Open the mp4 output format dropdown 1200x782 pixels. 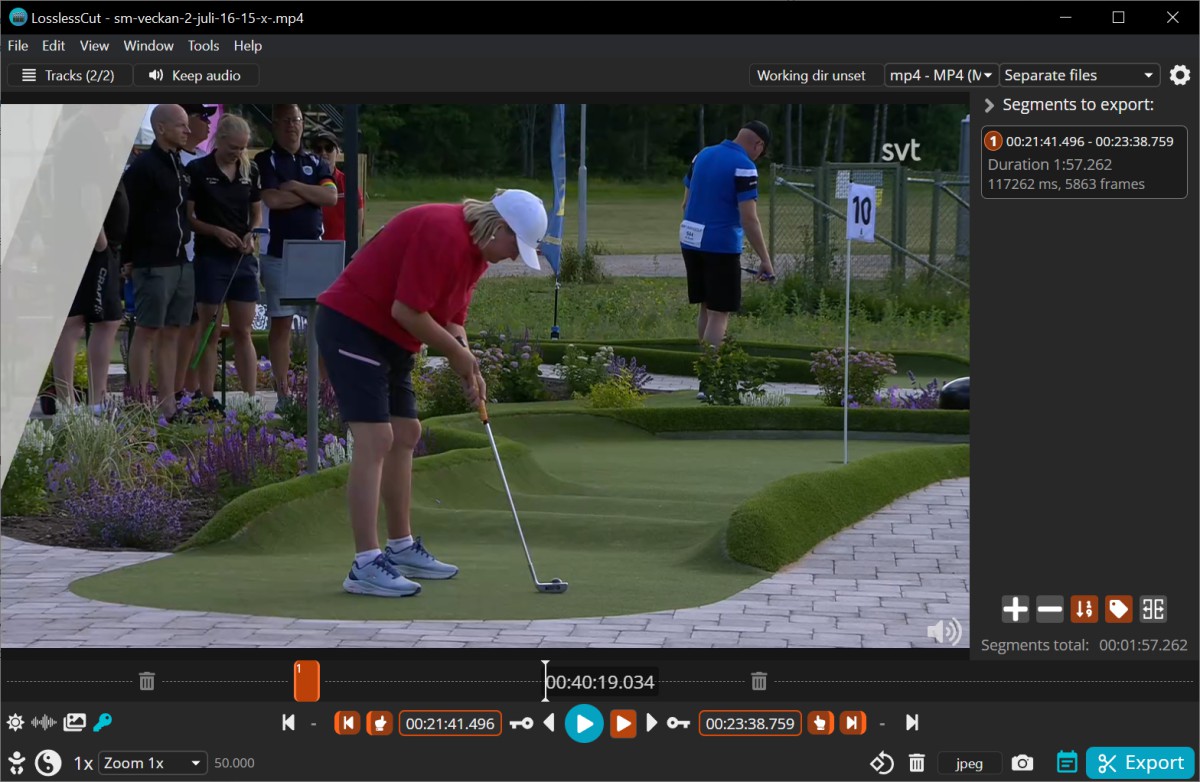tap(941, 75)
